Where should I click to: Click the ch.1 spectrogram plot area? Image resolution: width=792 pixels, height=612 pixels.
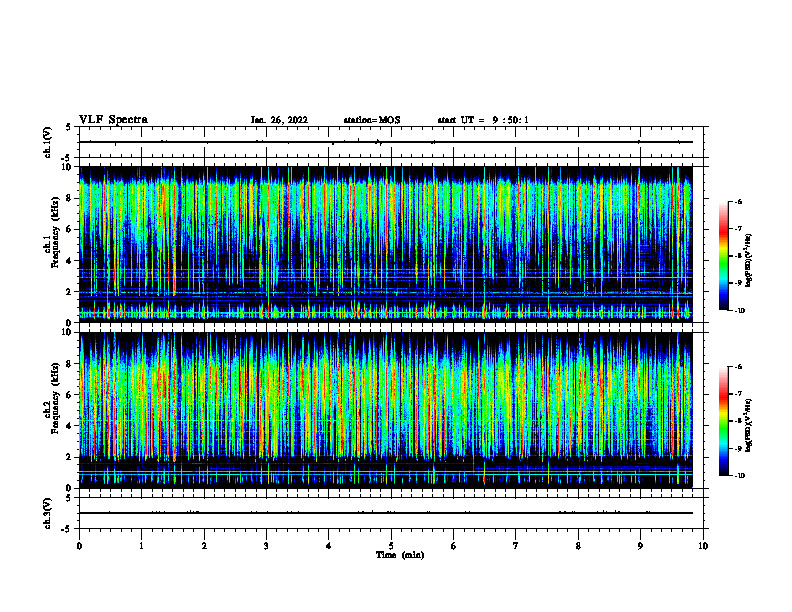(386, 244)
